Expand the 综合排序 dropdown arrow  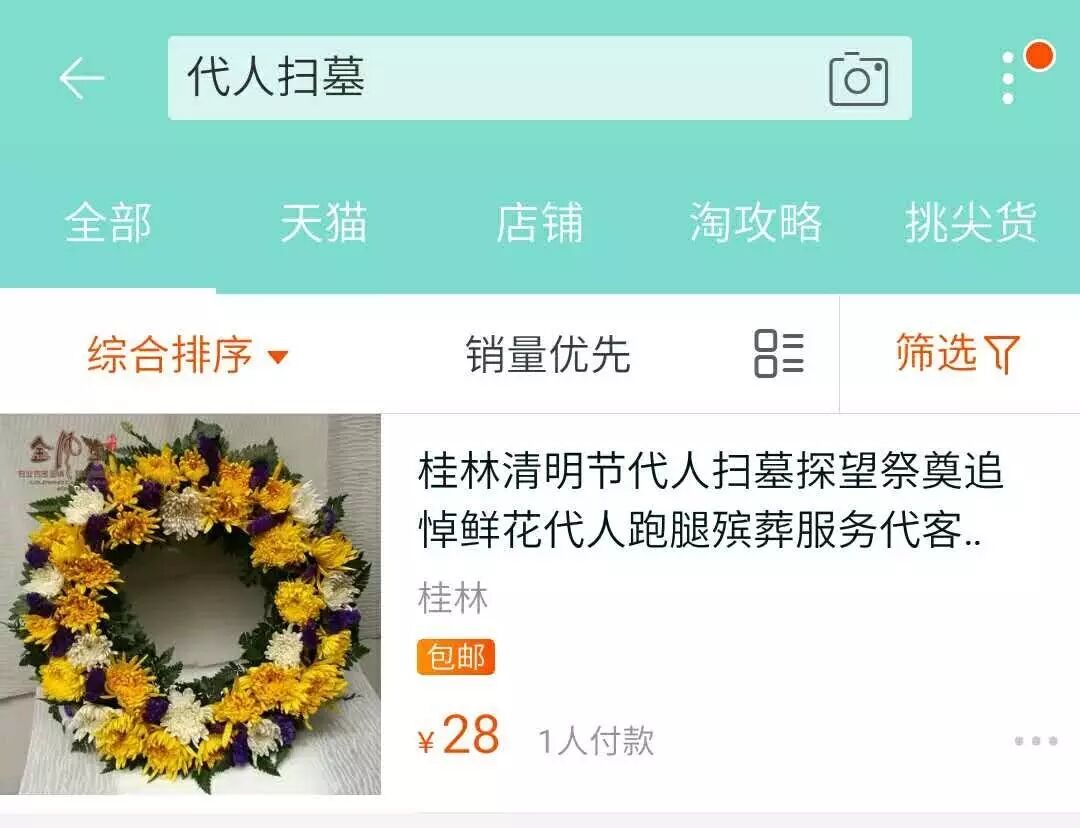pyautogui.click(x=278, y=357)
